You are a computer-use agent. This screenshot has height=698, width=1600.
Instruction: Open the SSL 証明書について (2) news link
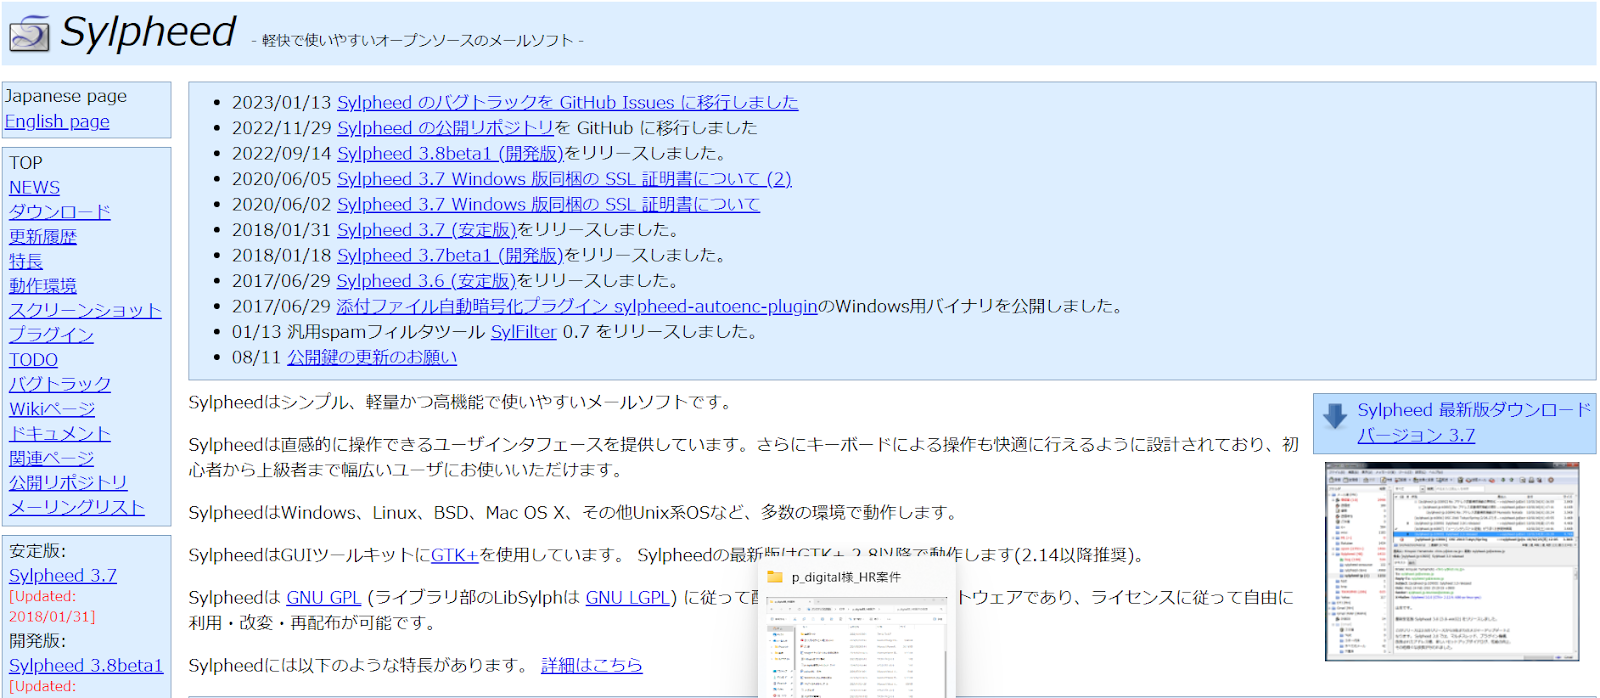564,178
